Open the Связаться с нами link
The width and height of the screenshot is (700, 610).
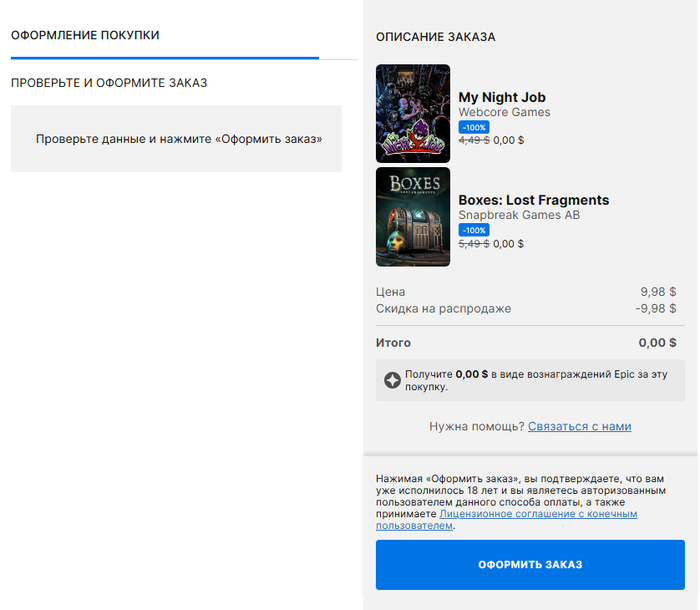point(579,426)
